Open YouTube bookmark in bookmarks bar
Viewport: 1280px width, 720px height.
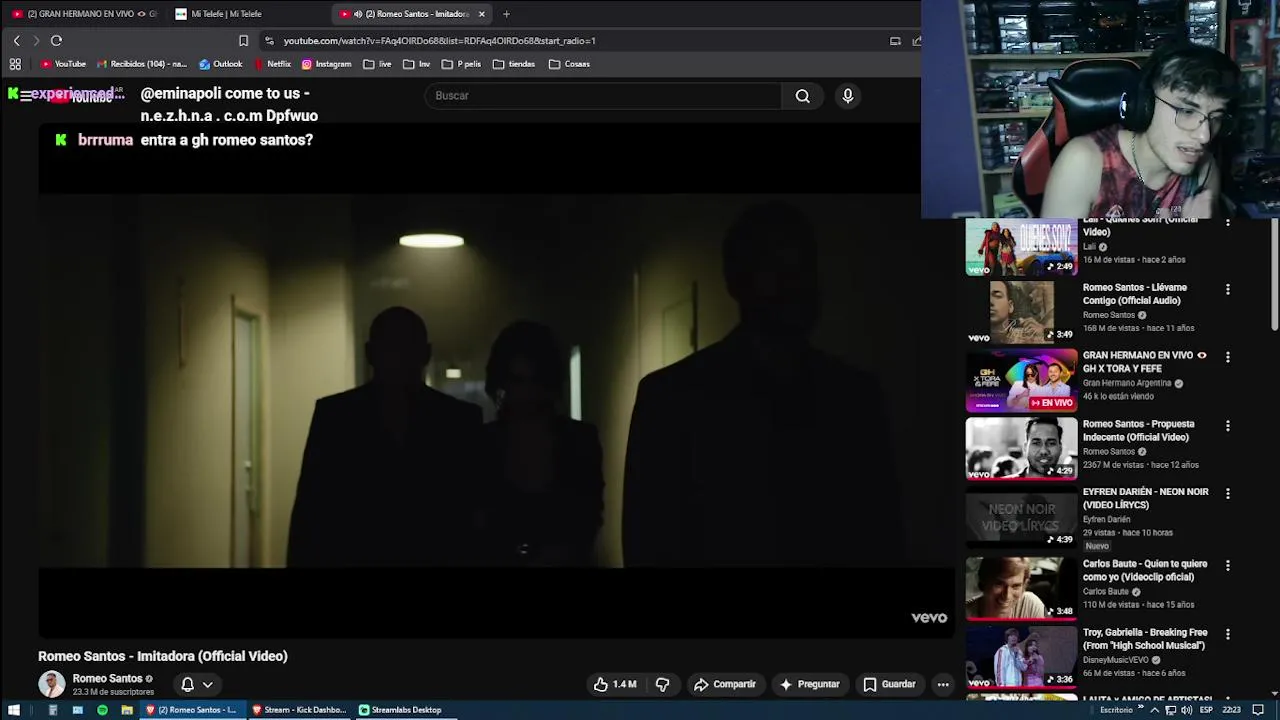coord(63,64)
